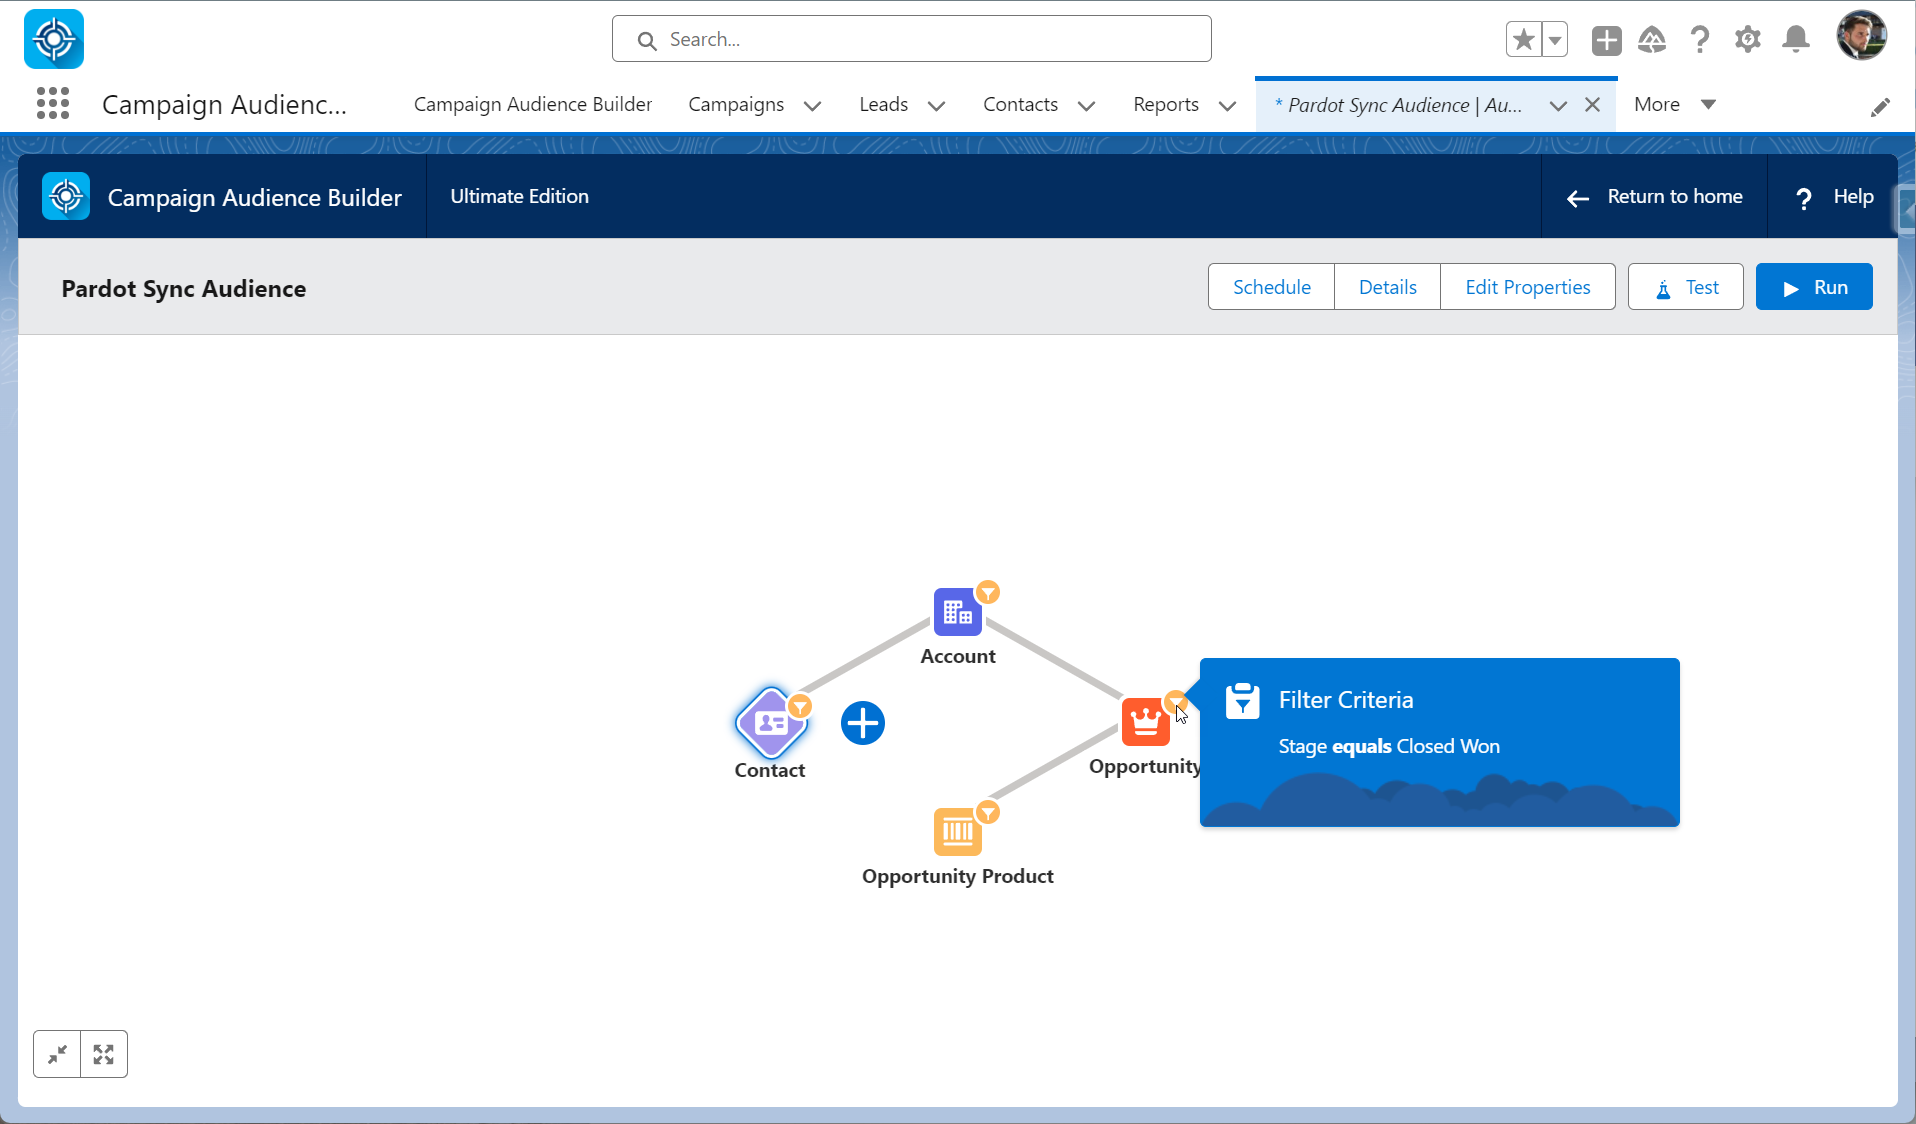The image size is (1916, 1124).
Task: Select the Pardot Sync Audience workspace tab
Action: 1400,105
